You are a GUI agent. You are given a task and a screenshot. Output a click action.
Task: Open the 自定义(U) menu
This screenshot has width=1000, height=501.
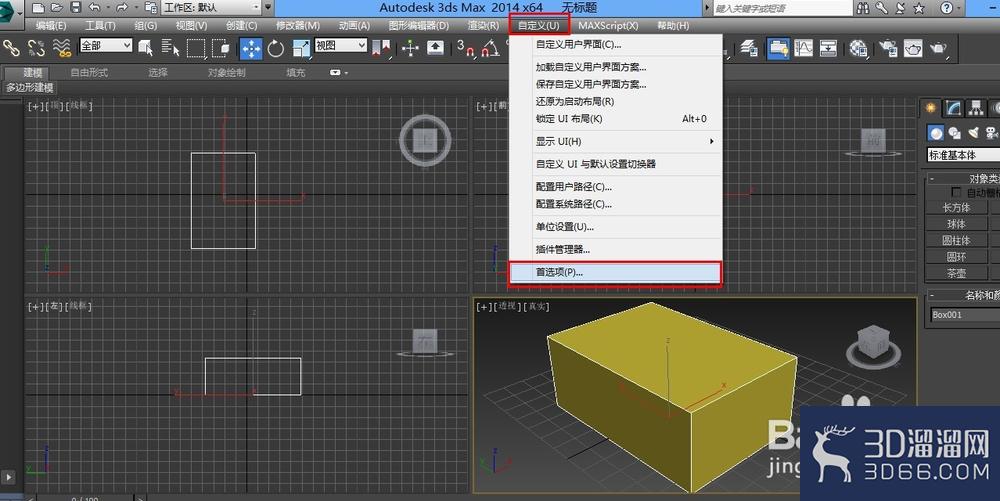pyautogui.click(x=539, y=25)
